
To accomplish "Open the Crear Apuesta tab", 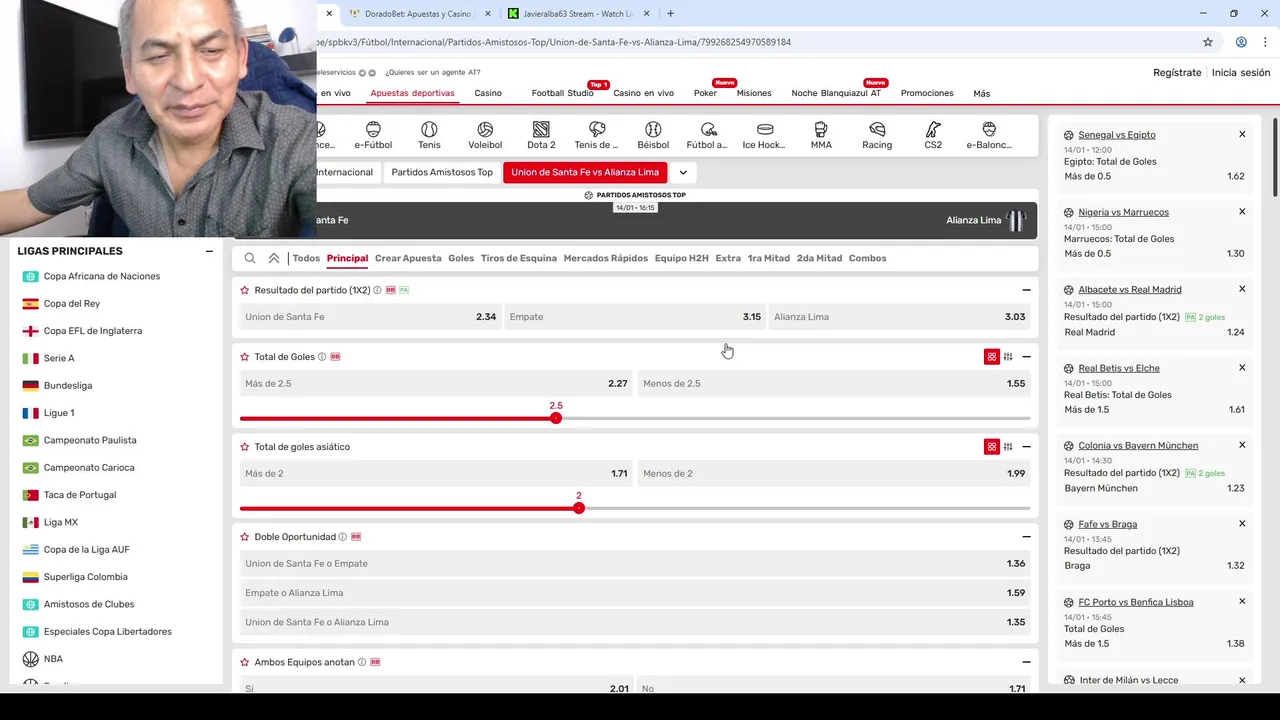I will coord(408,258).
